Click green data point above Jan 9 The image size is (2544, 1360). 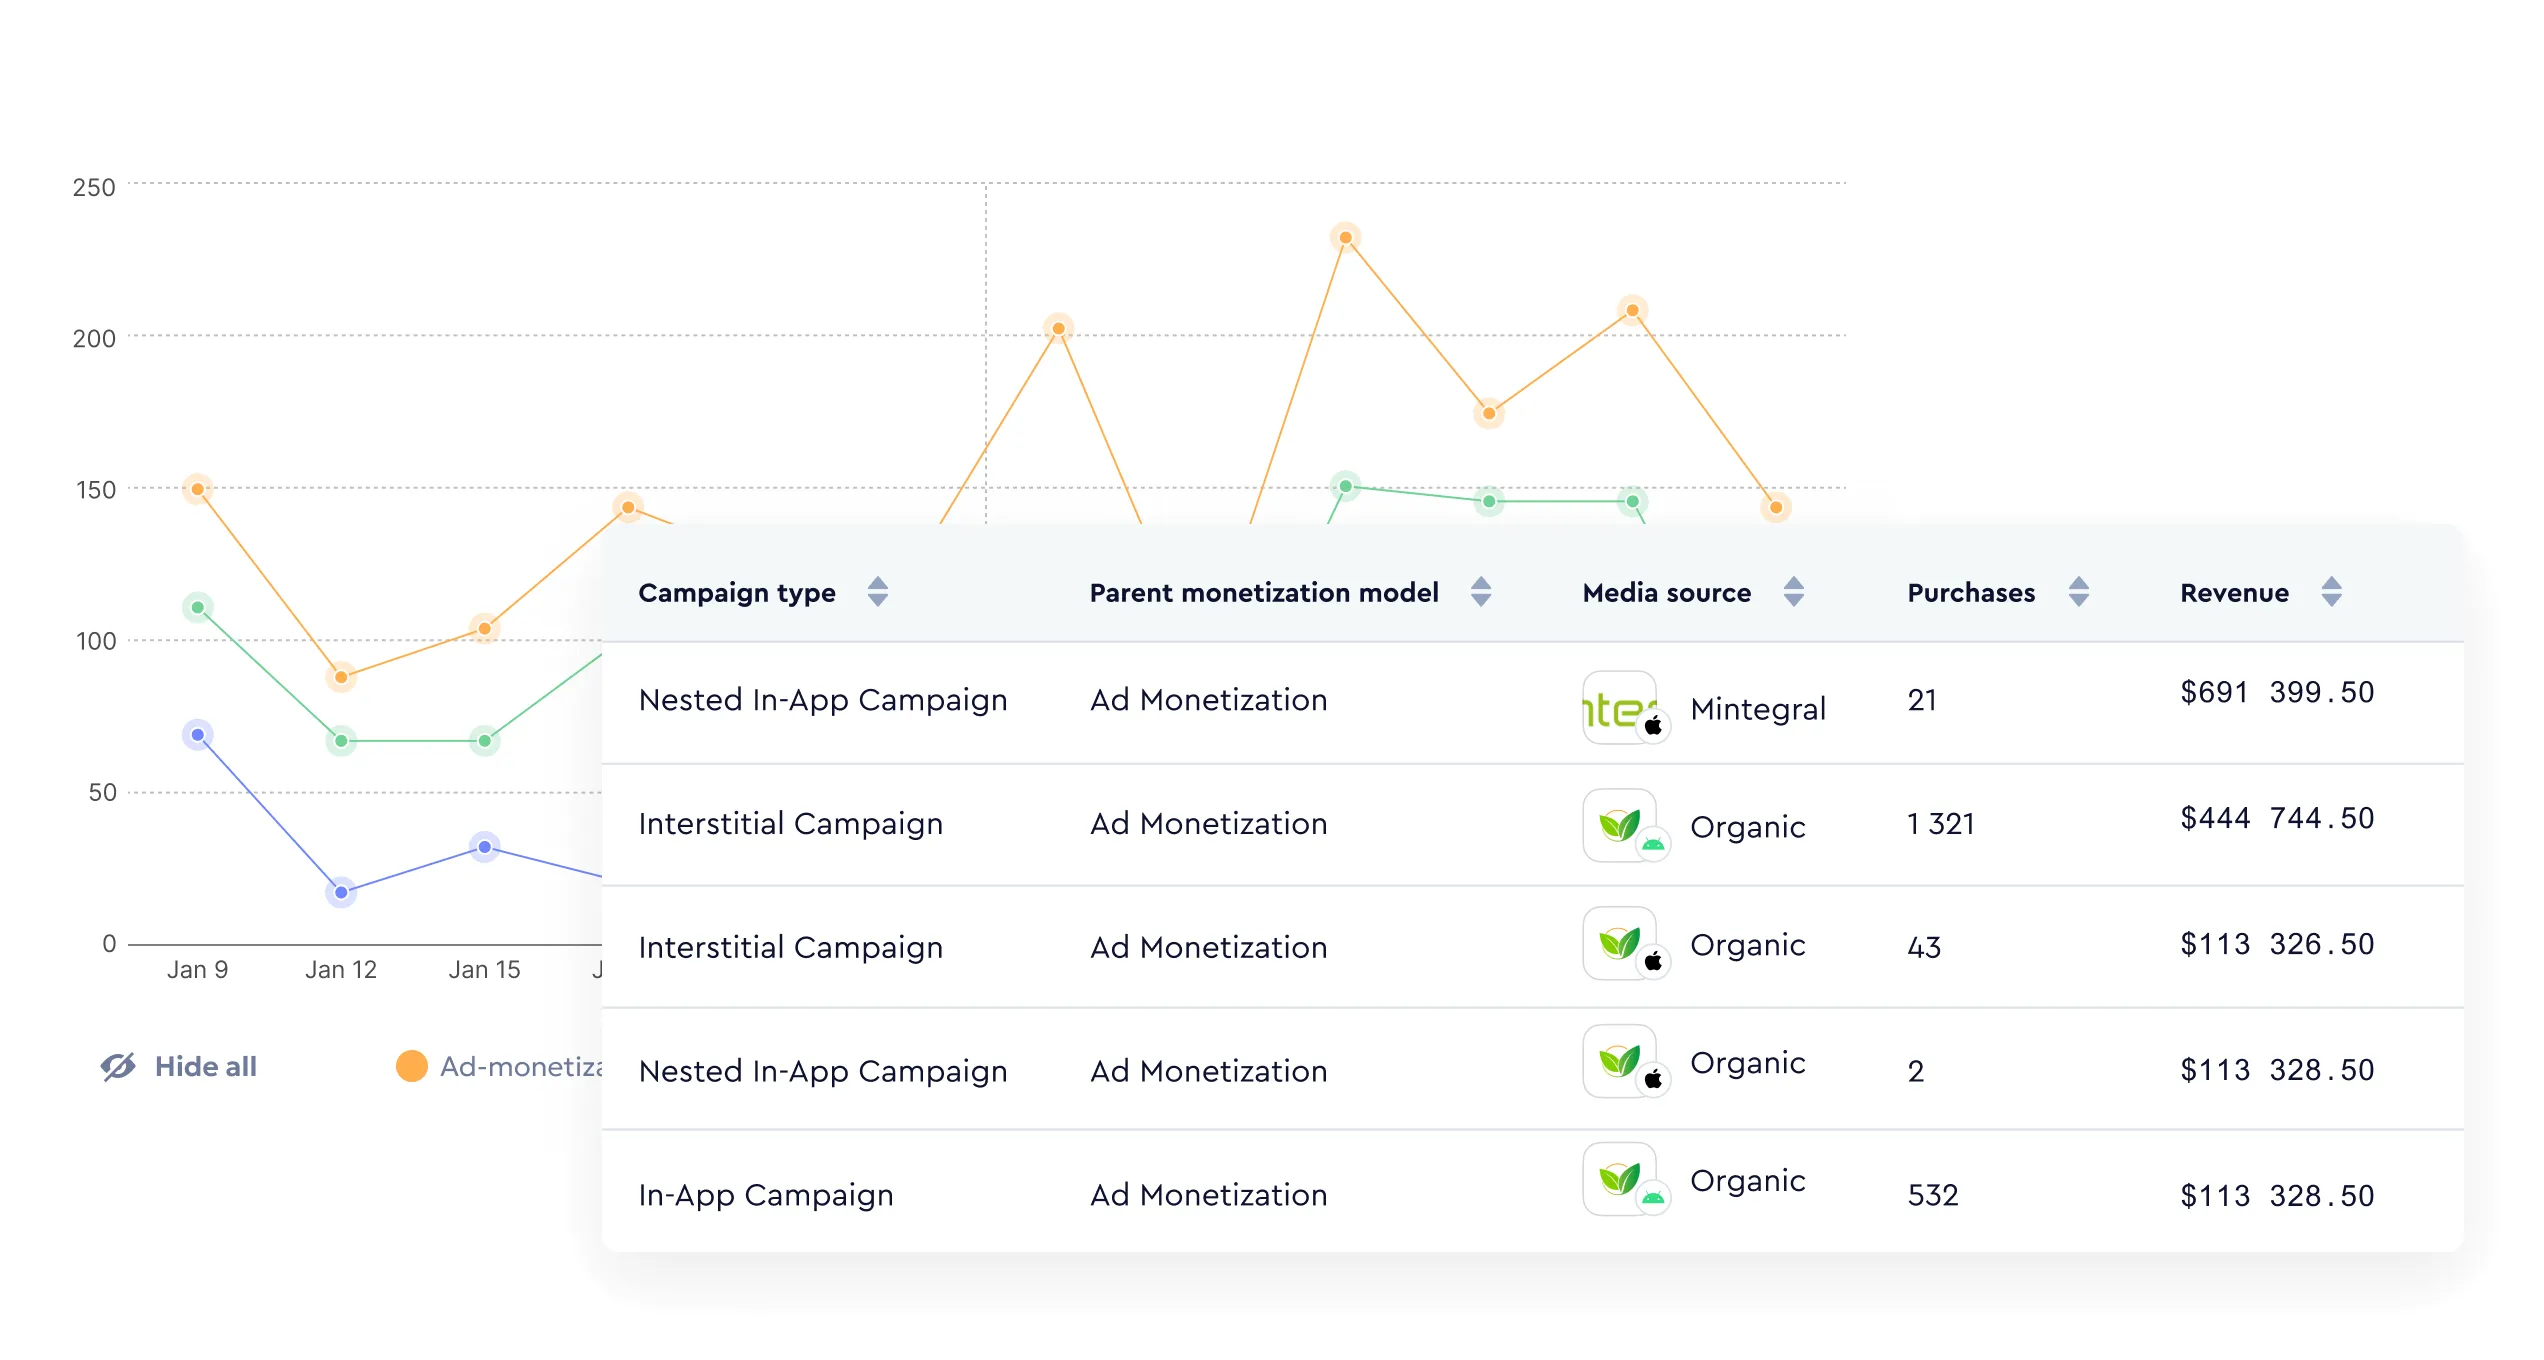(x=198, y=607)
